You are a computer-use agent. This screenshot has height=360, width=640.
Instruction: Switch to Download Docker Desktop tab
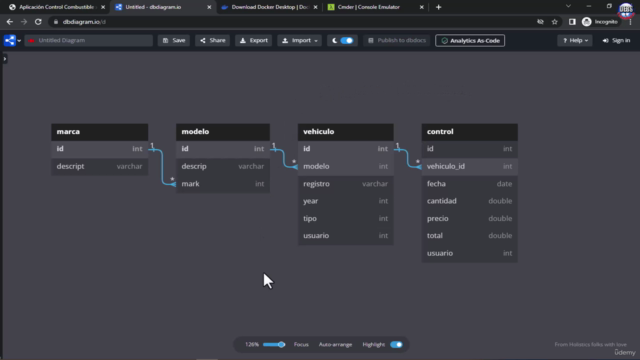click(x=269, y=7)
